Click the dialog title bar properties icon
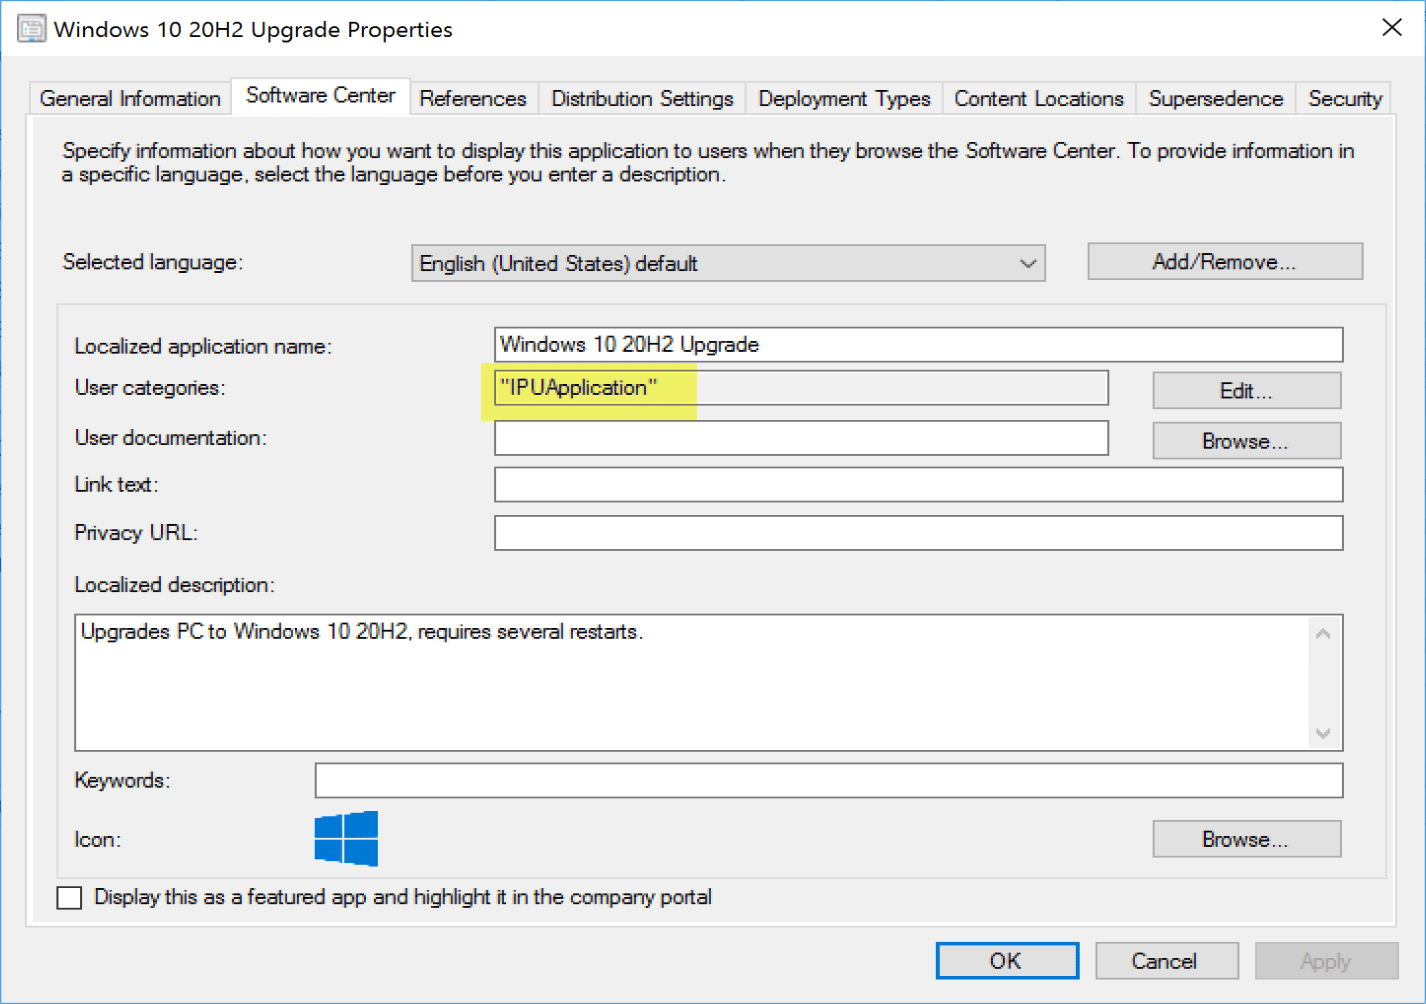1426x1004 pixels. pyautogui.click(x=31, y=29)
